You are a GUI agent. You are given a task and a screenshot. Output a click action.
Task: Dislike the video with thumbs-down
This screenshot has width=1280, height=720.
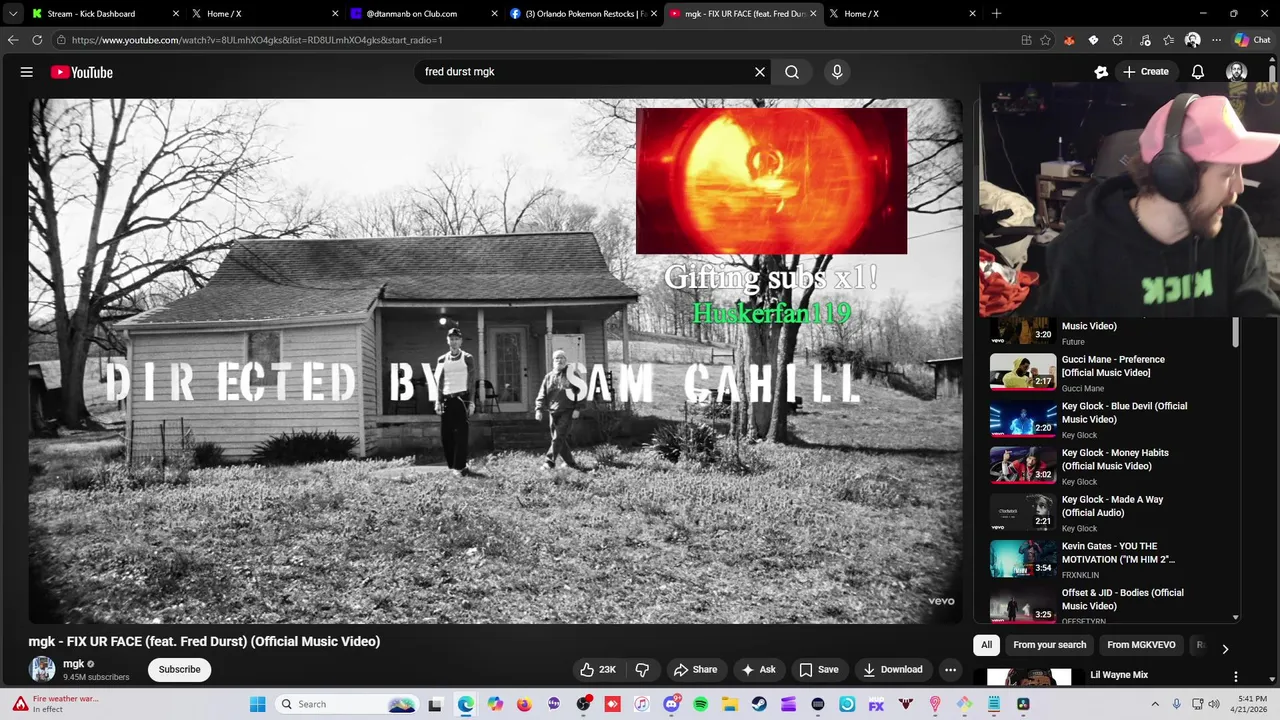click(x=643, y=670)
